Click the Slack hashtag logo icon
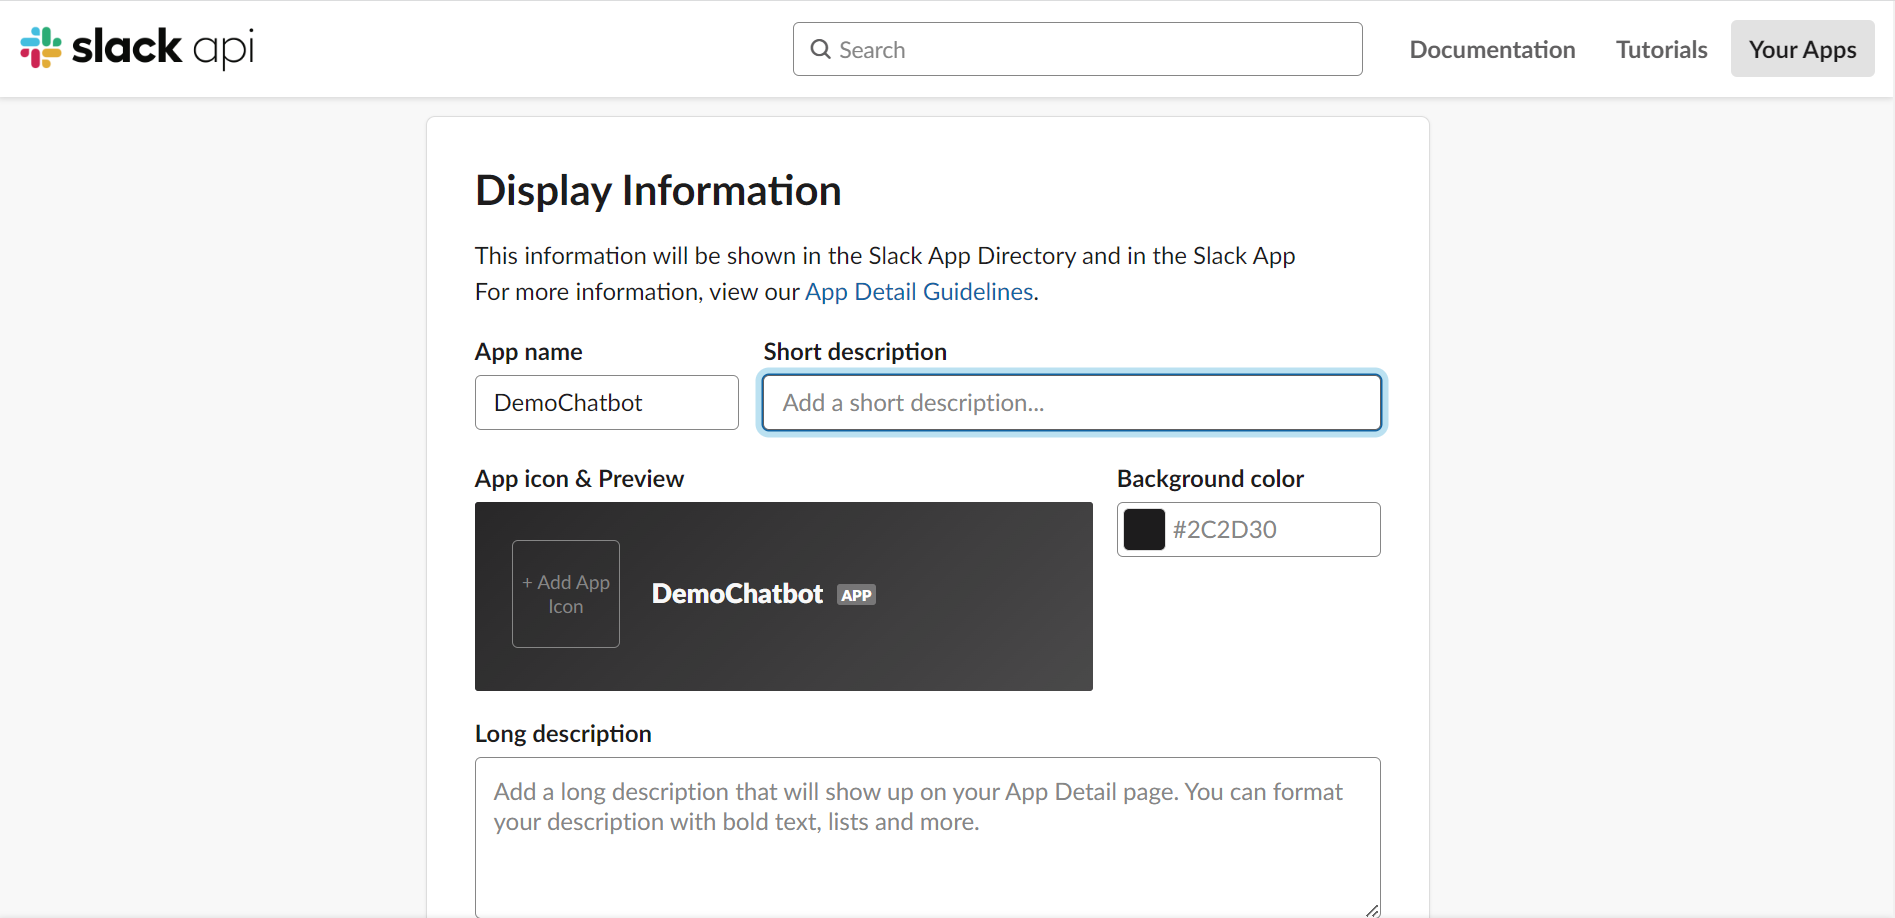Screen dimensions: 1895x918 pyautogui.click(x=41, y=47)
